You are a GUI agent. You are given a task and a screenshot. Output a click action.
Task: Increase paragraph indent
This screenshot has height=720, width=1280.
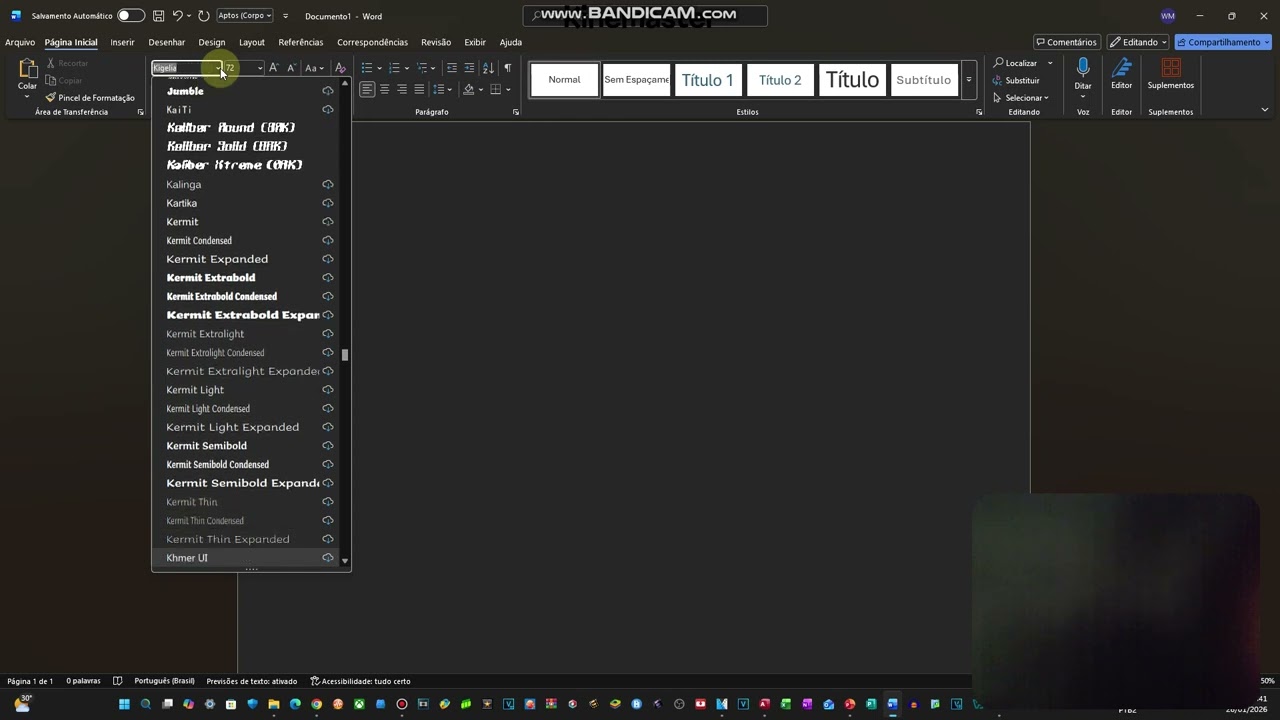pyautogui.click(x=469, y=68)
